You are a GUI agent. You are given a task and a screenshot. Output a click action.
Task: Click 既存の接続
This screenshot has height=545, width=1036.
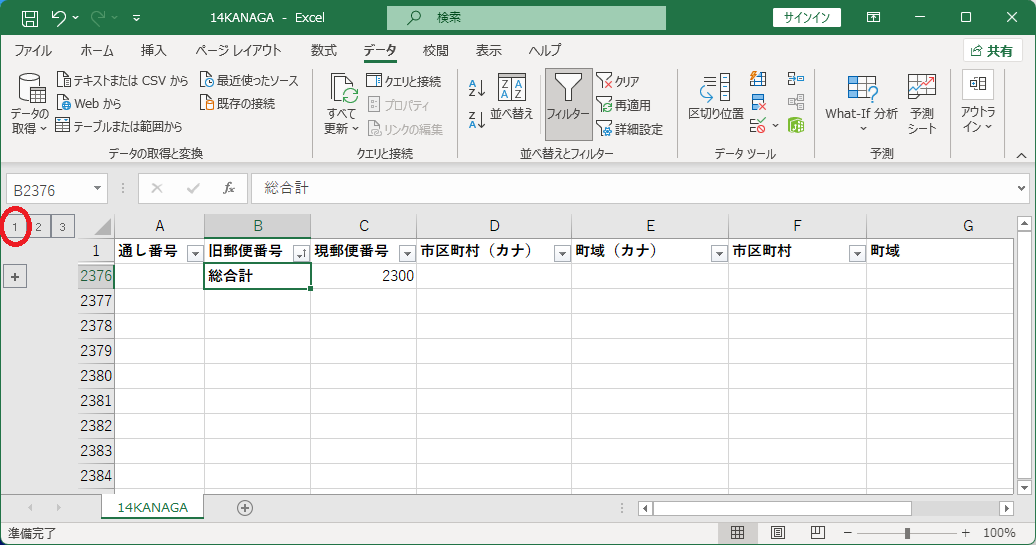[x=237, y=104]
